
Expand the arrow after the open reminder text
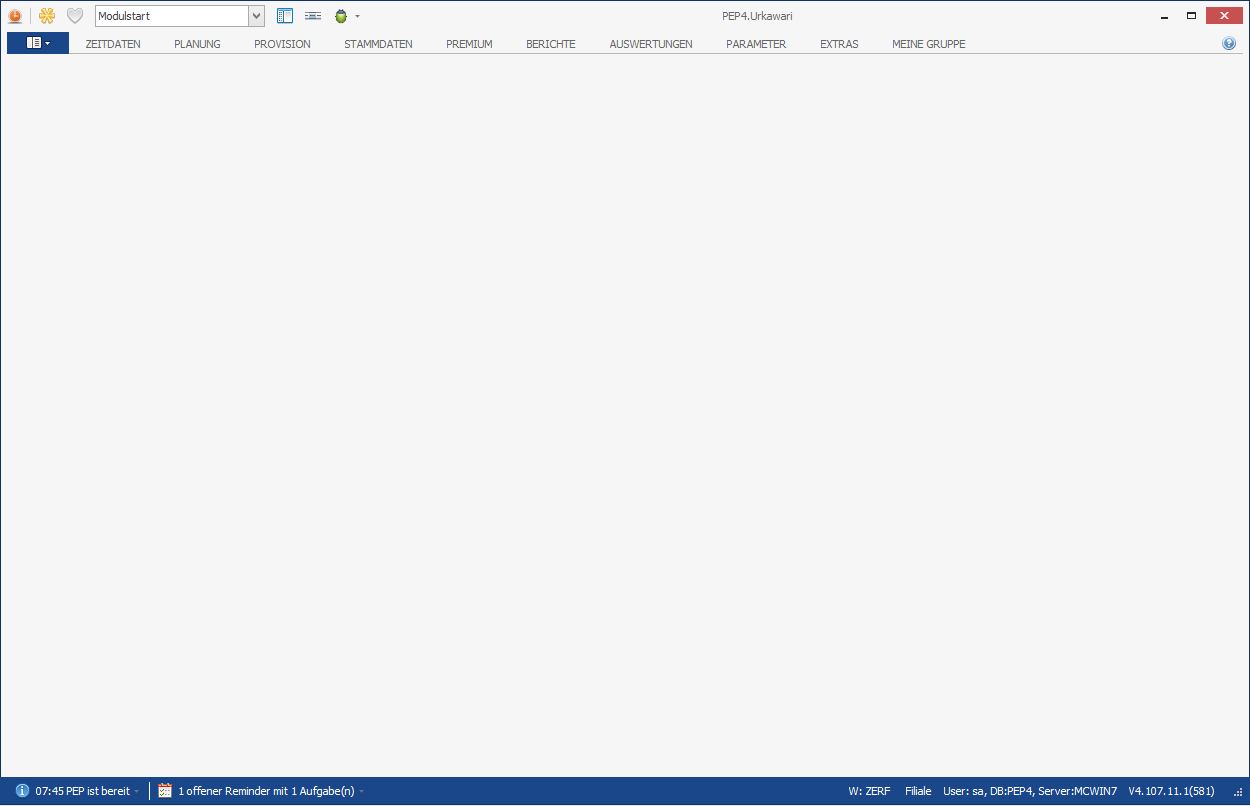pos(362,792)
